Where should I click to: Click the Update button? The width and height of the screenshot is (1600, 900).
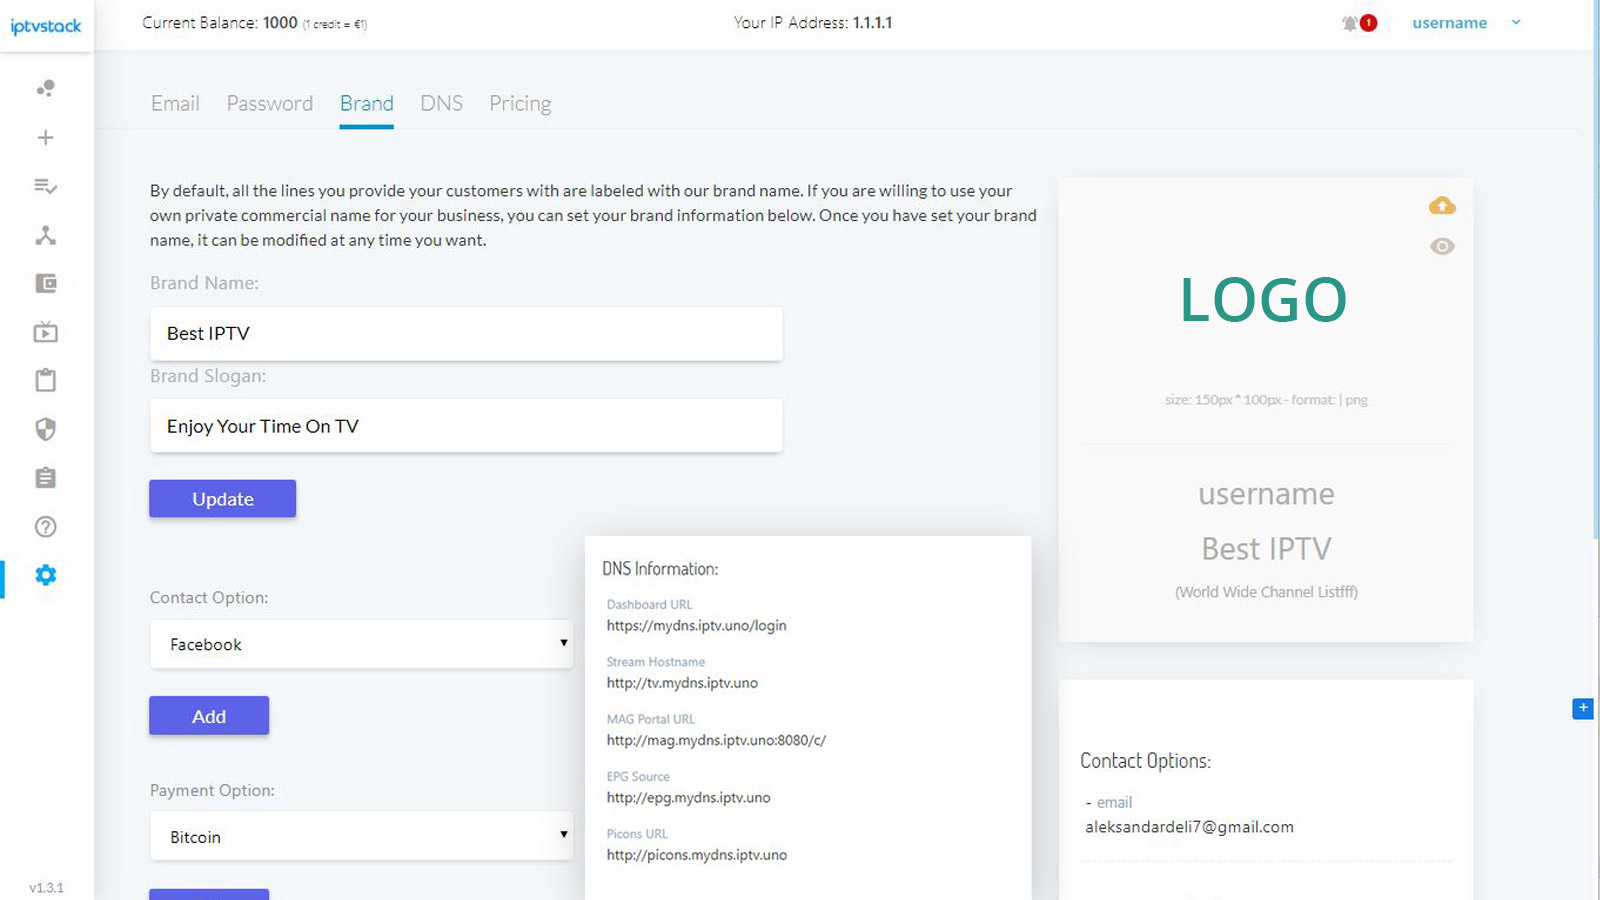coord(223,499)
